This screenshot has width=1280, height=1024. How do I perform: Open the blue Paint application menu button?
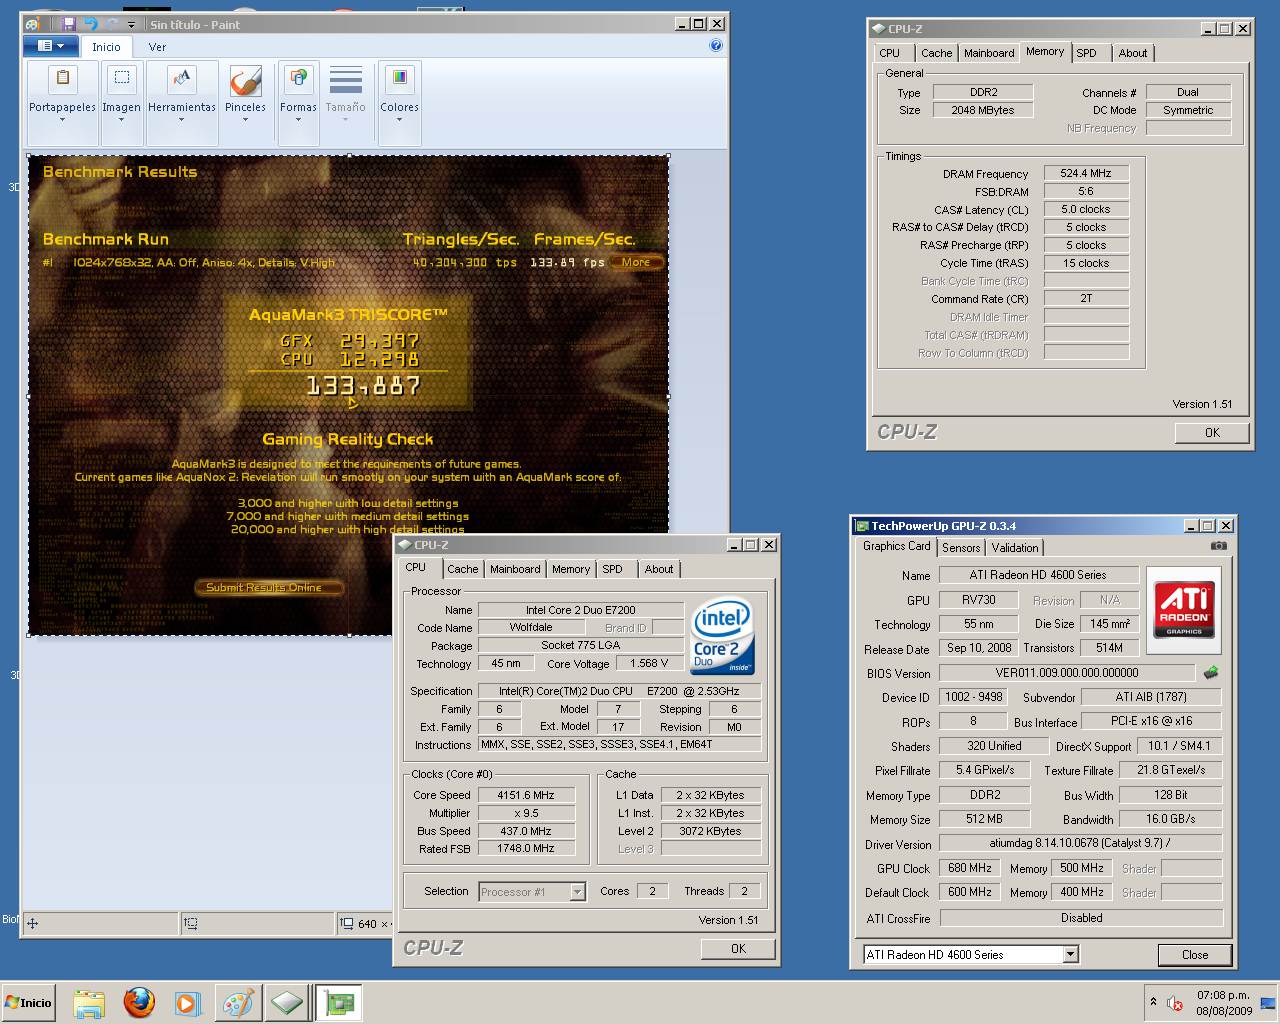coord(50,46)
